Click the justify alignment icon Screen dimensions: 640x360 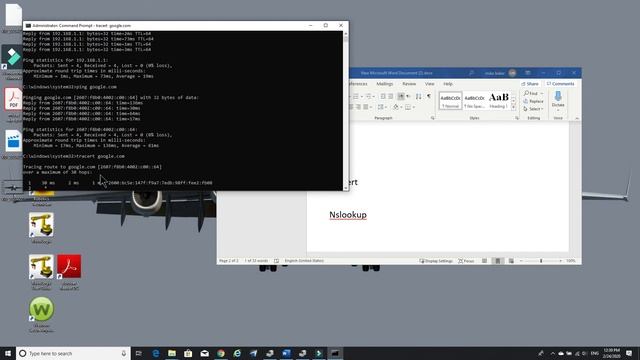point(366,107)
